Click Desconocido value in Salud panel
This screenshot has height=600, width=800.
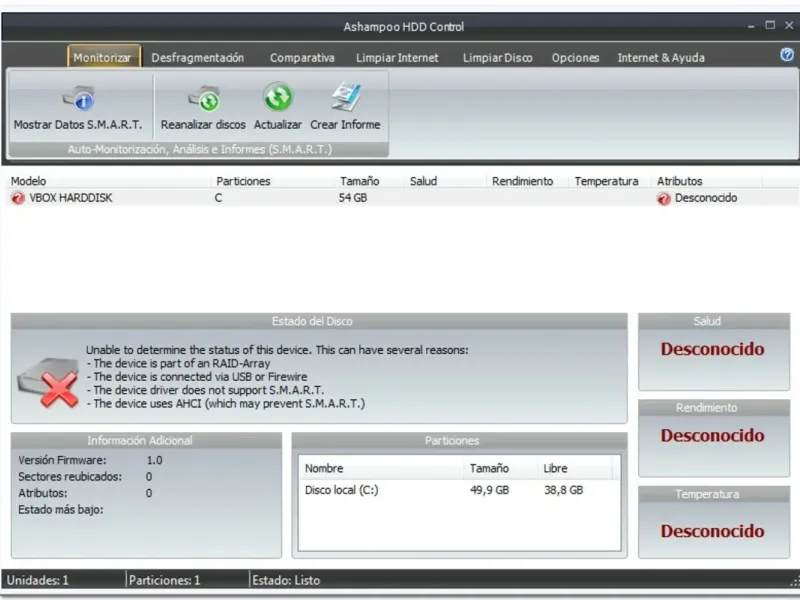(x=712, y=349)
